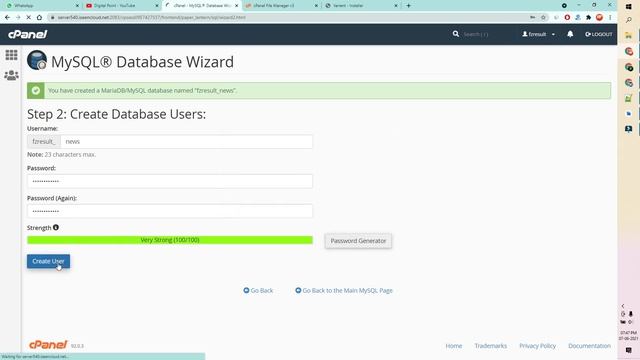
Task: Focus the Username input field
Action: [187, 142]
